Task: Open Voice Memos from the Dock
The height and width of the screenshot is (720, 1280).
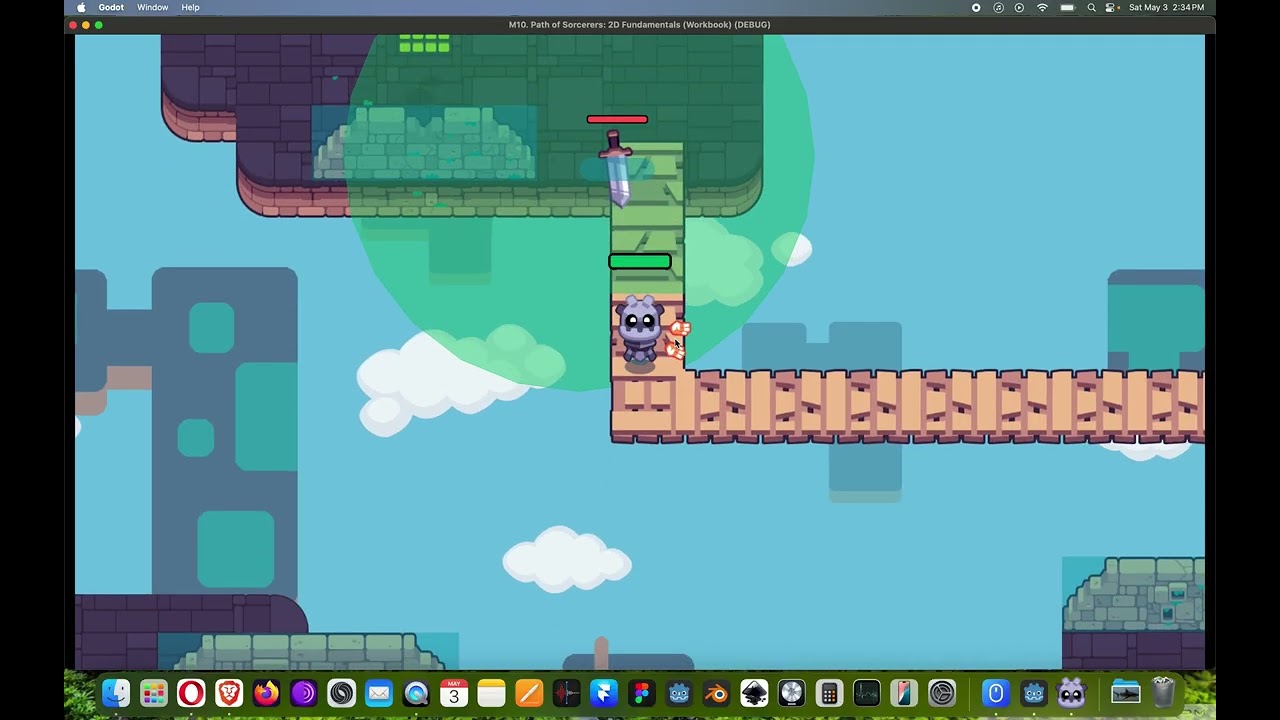Action: [x=566, y=693]
